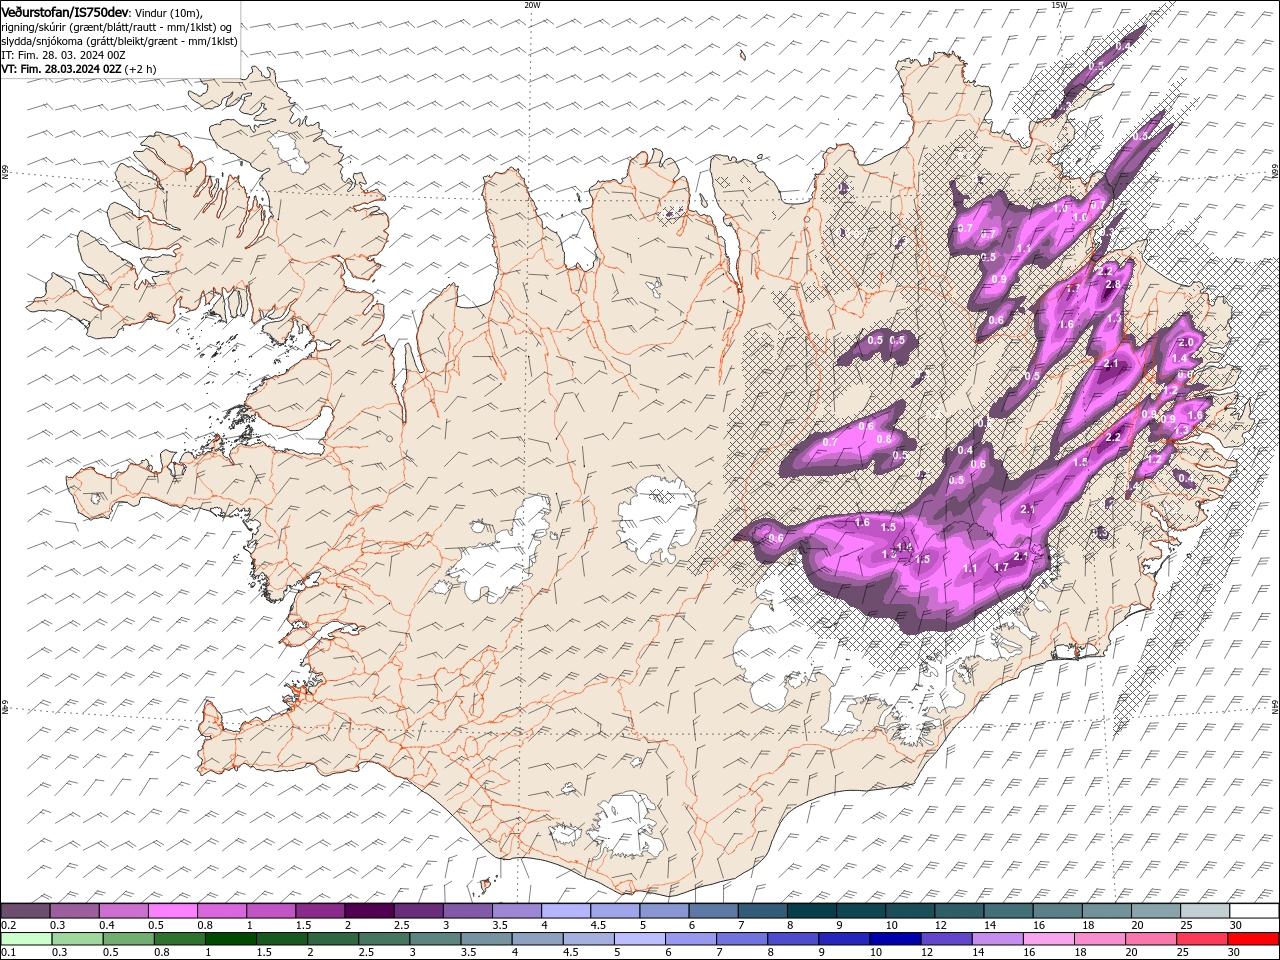Pick the pale lavender swatch between 4 and 4.5
Image resolution: width=1280 pixels, height=960 pixels.
[x=565, y=911]
